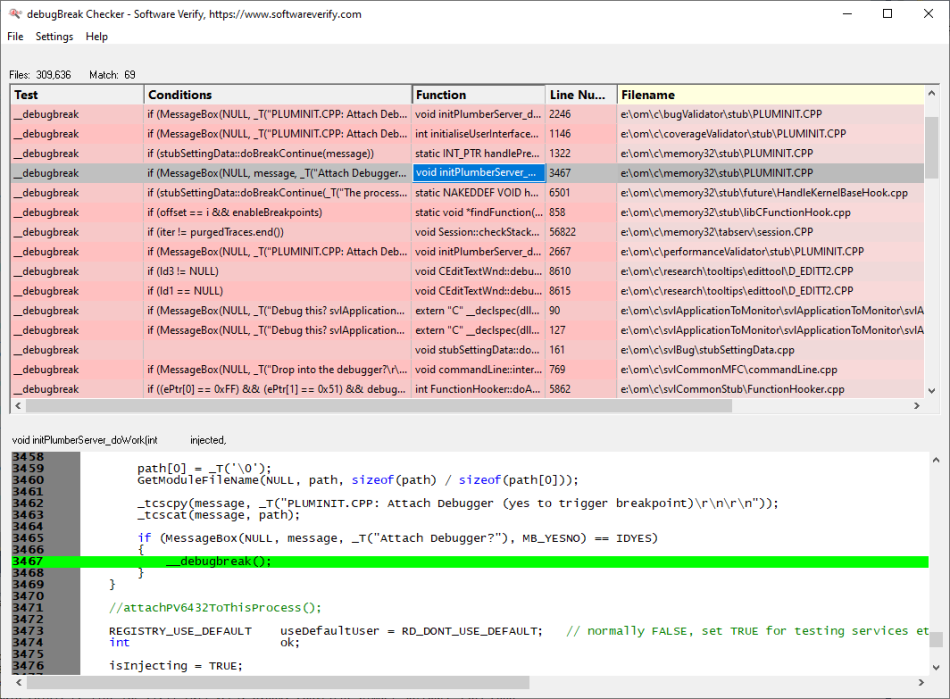Maximize the debugBreak Checker window
Viewport: 950px width, 699px height.
pyautogui.click(x=887, y=14)
